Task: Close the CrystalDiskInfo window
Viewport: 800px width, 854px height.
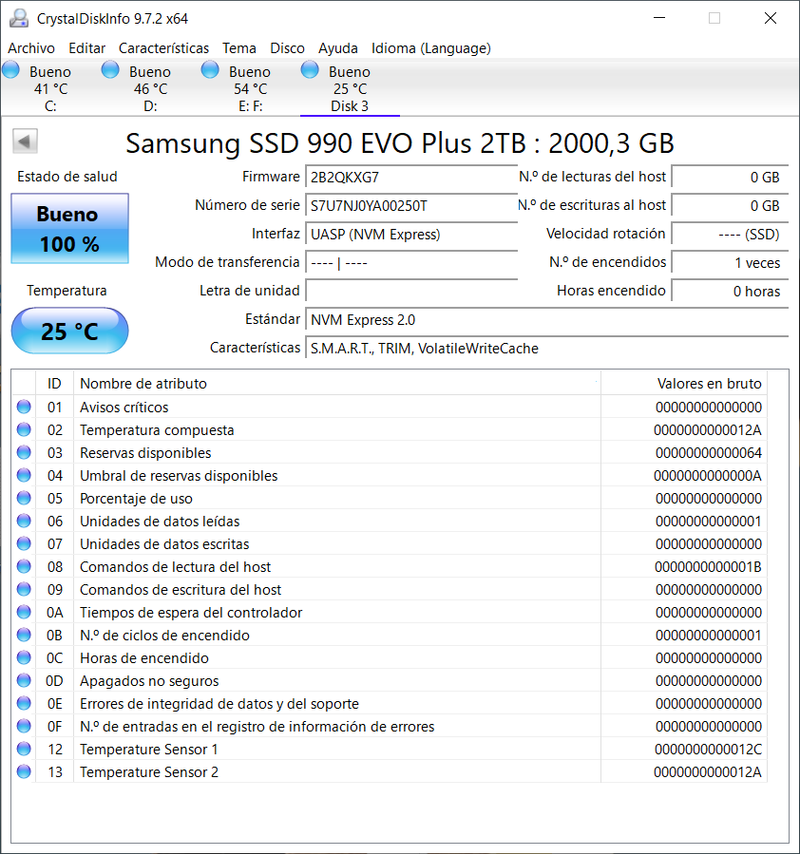Action: [x=770, y=18]
